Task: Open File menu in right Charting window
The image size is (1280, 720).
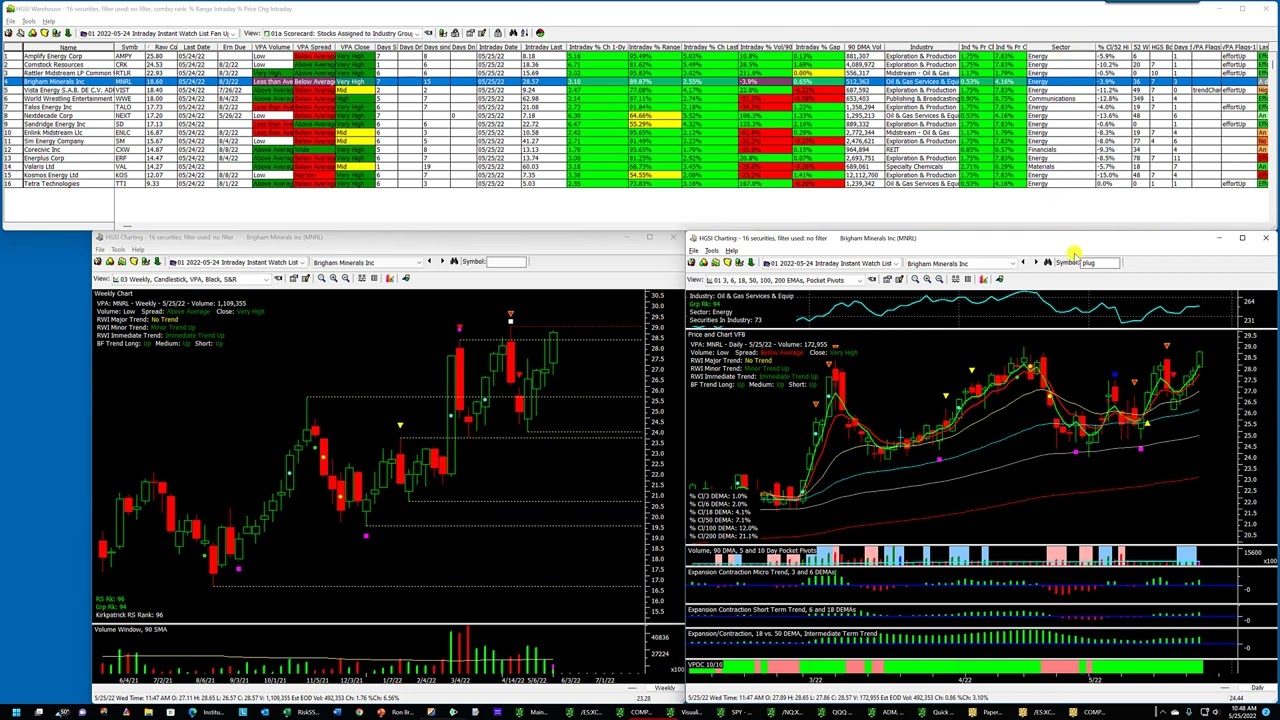Action: 694,251
